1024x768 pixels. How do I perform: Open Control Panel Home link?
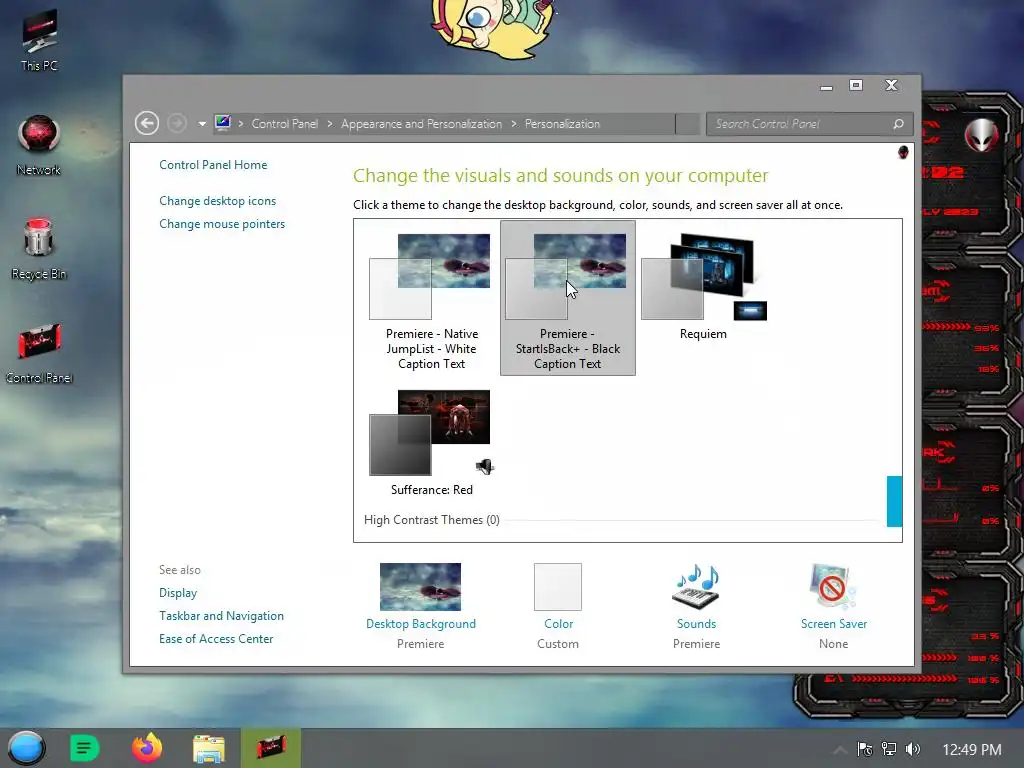(x=213, y=165)
